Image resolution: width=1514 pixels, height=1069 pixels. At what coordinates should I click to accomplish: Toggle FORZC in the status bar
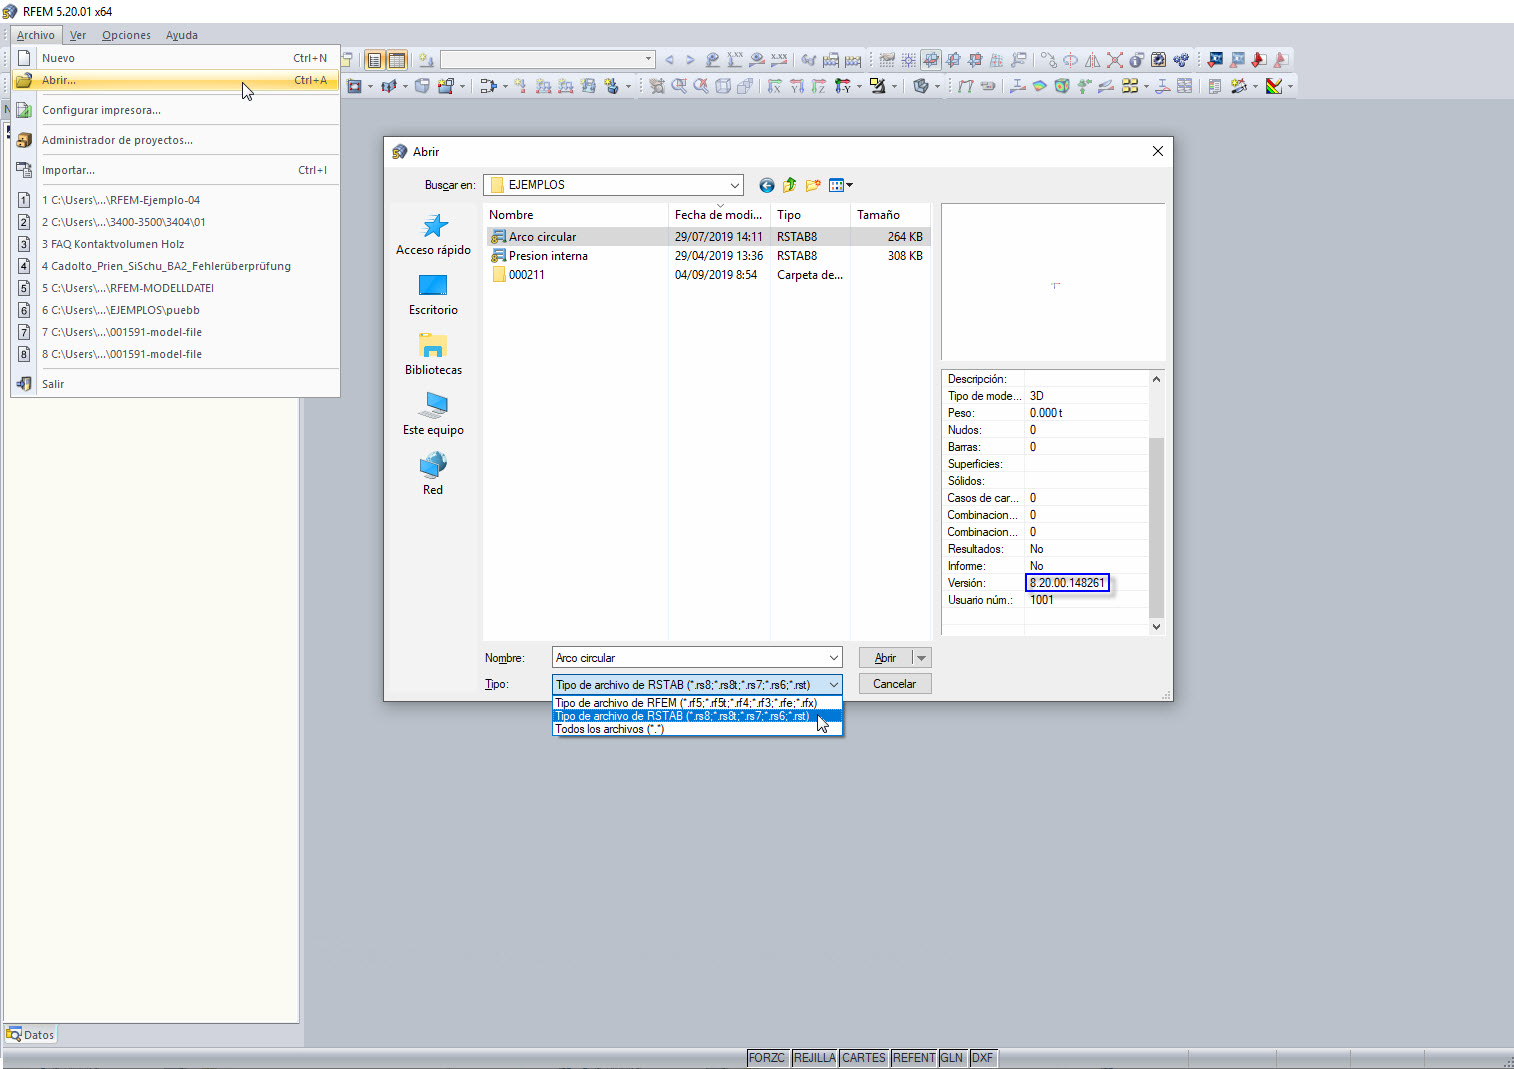click(767, 1058)
